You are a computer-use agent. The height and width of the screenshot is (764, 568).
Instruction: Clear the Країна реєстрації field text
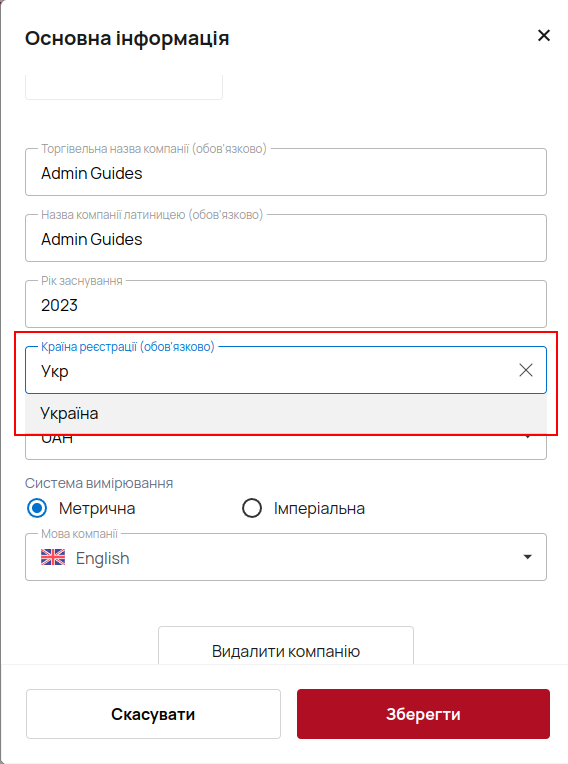(526, 370)
